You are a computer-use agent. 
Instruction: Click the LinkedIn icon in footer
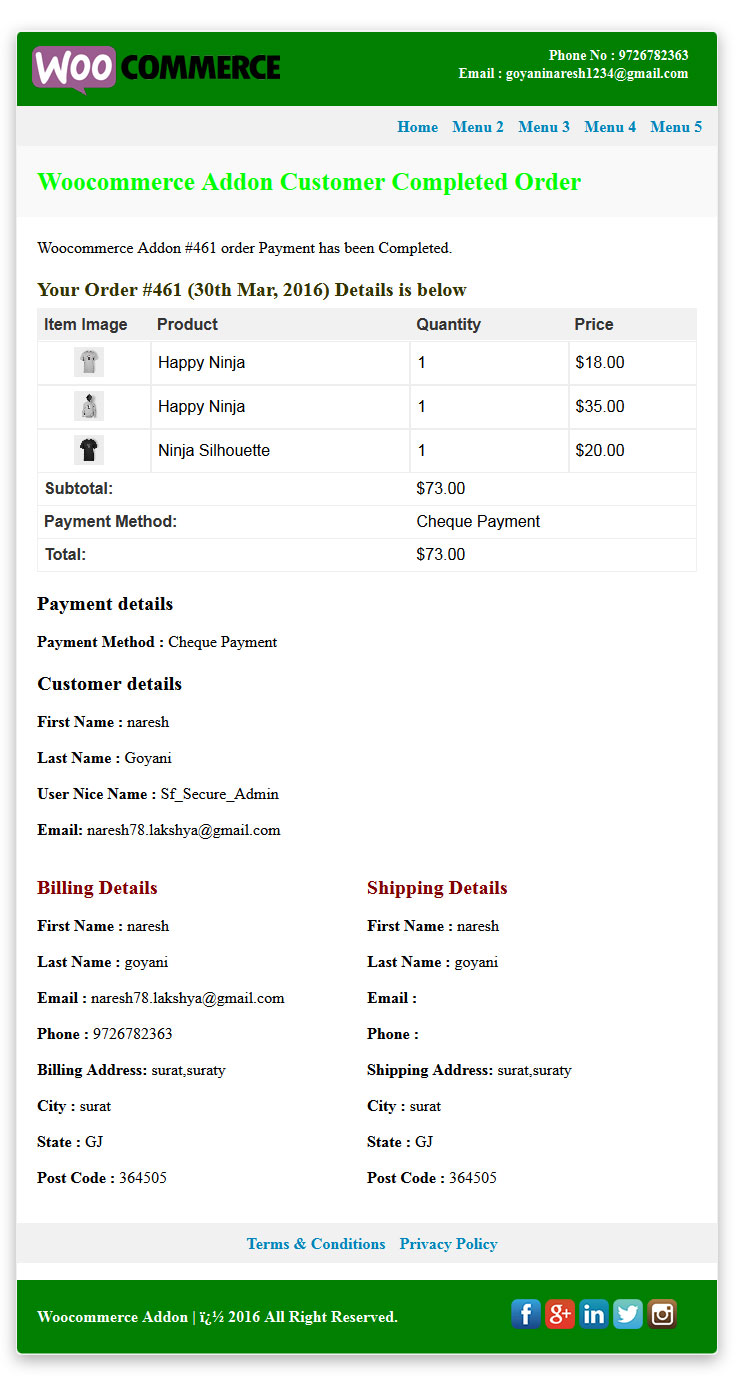click(x=594, y=1314)
